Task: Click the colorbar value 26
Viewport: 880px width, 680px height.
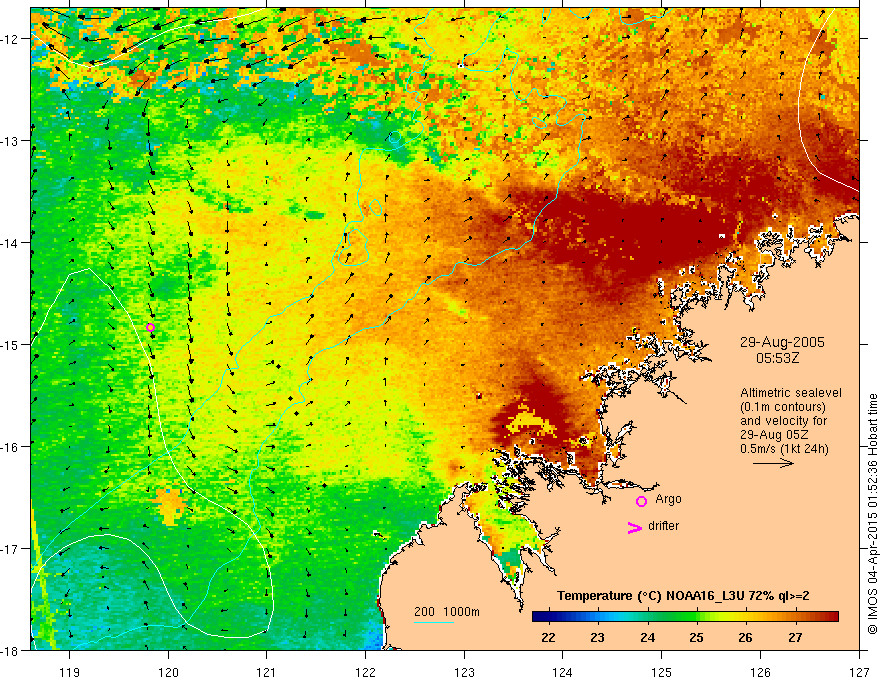Action: [745, 637]
